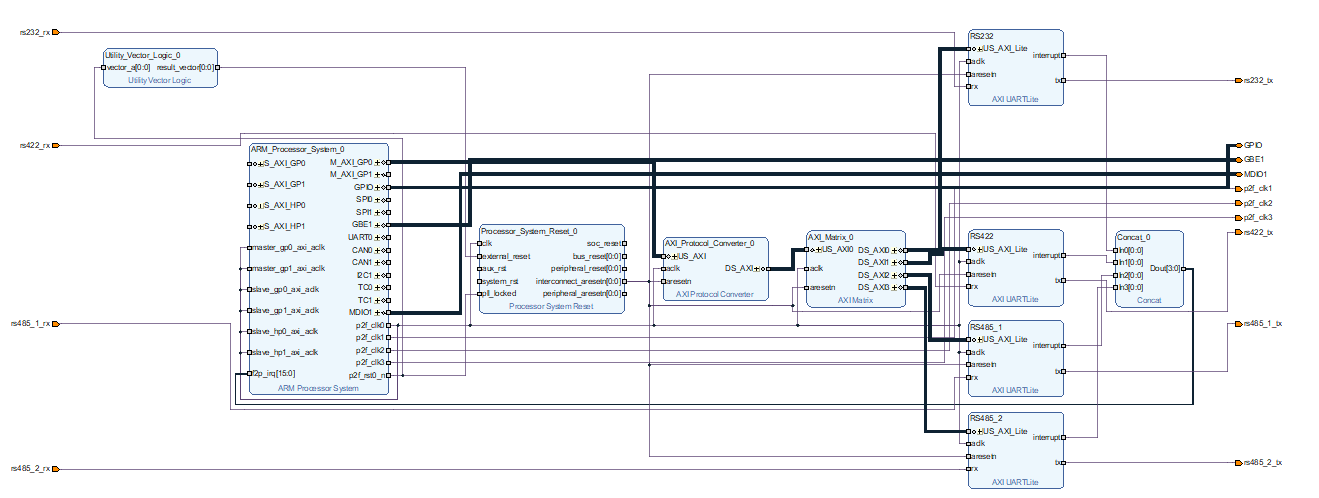Expand the CAN1 interface pin
Image resolution: width=1319 pixels, height=498 pixels.
(378, 262)
